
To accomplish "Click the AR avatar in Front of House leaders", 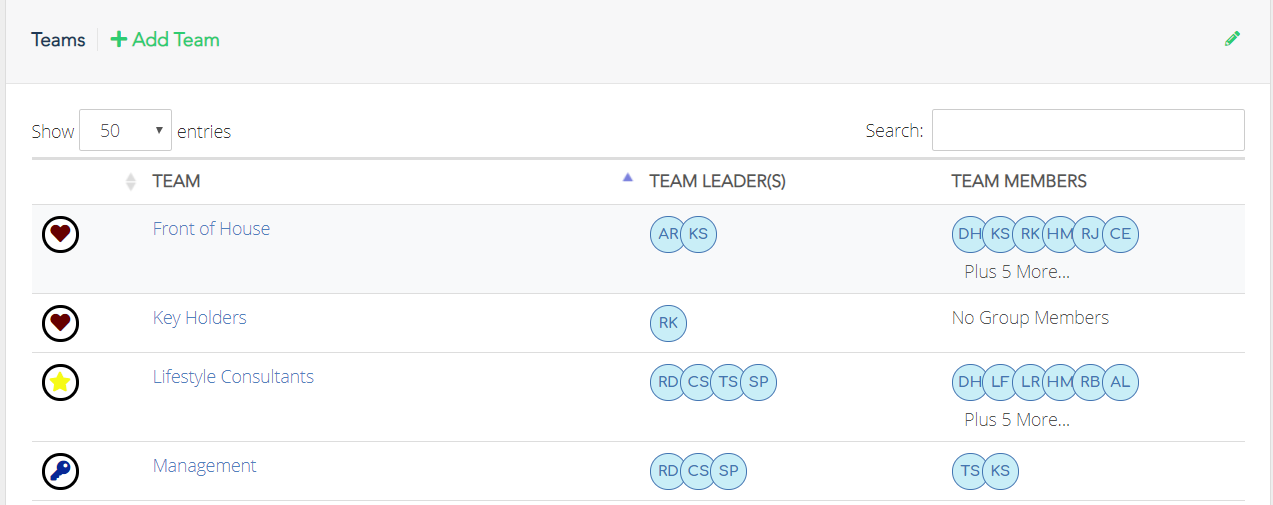I will 668,234.
